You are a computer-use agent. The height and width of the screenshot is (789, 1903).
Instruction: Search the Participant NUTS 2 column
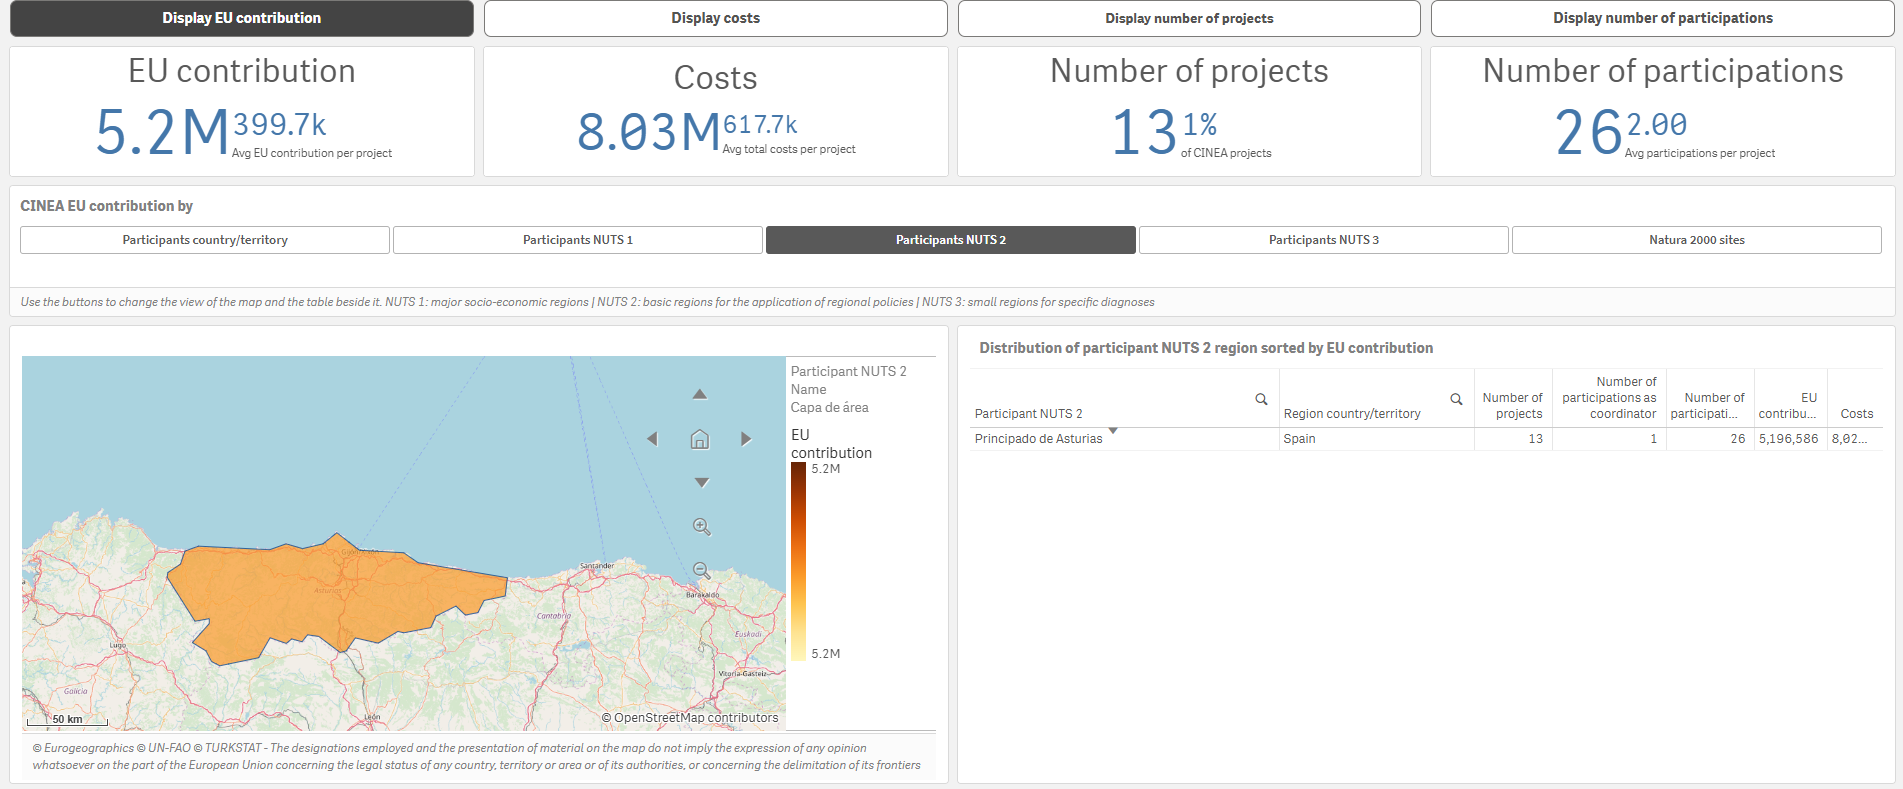point(1261,399)
